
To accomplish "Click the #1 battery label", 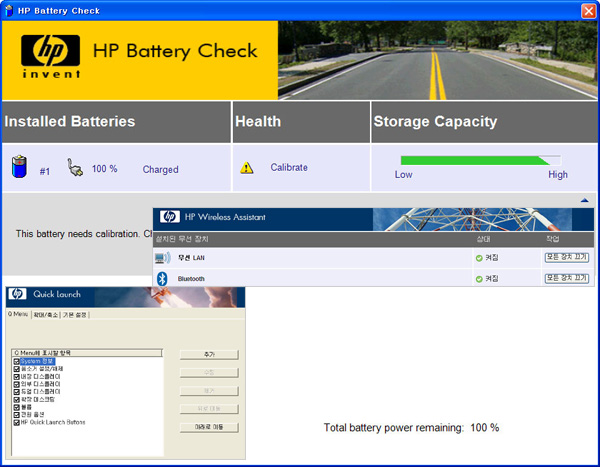I will [x=45, y=171].
